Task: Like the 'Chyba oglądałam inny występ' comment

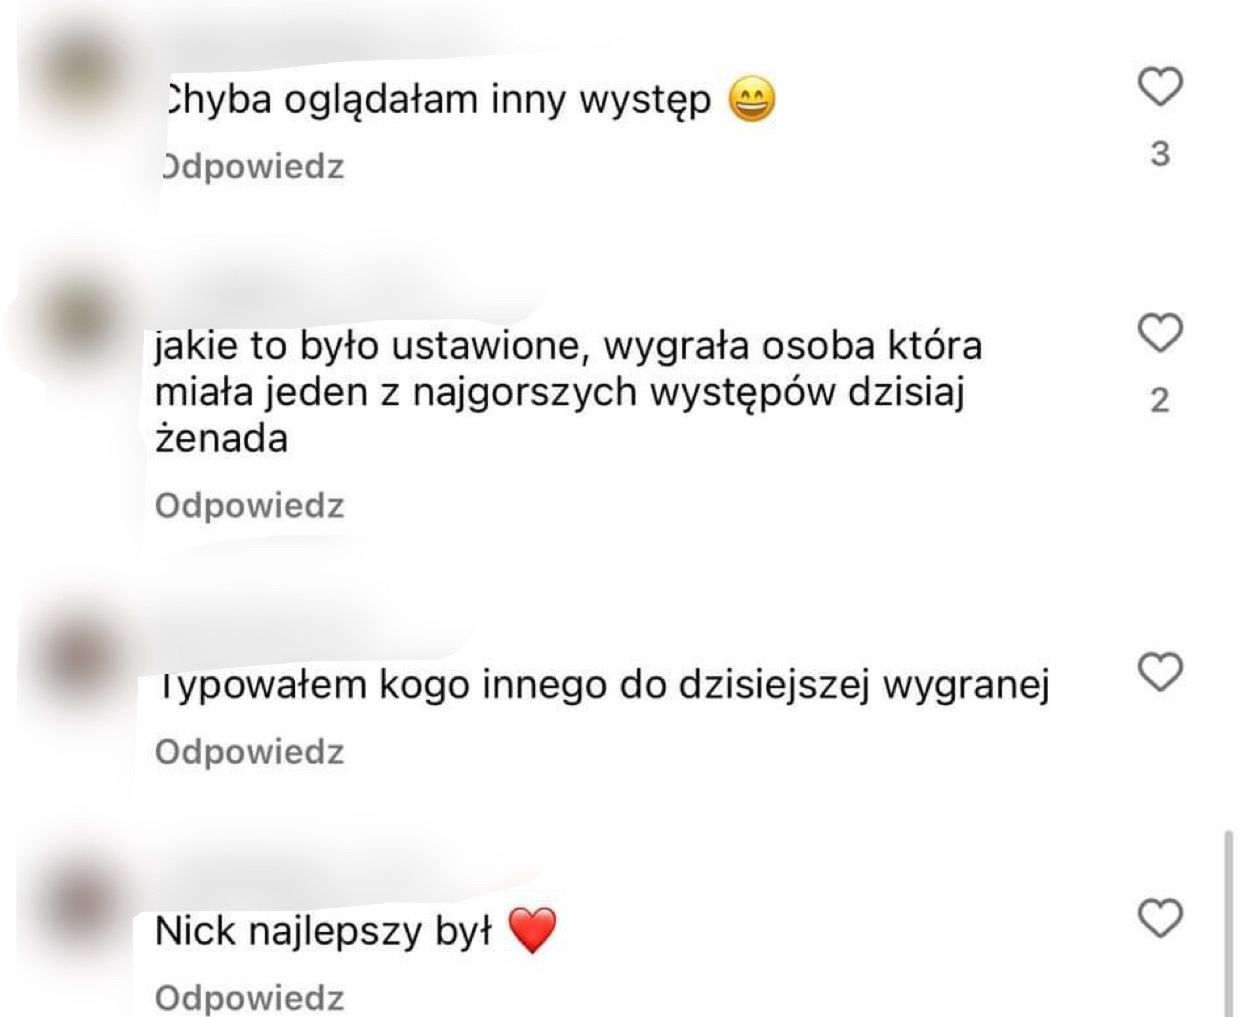Action: (1161, 87)
